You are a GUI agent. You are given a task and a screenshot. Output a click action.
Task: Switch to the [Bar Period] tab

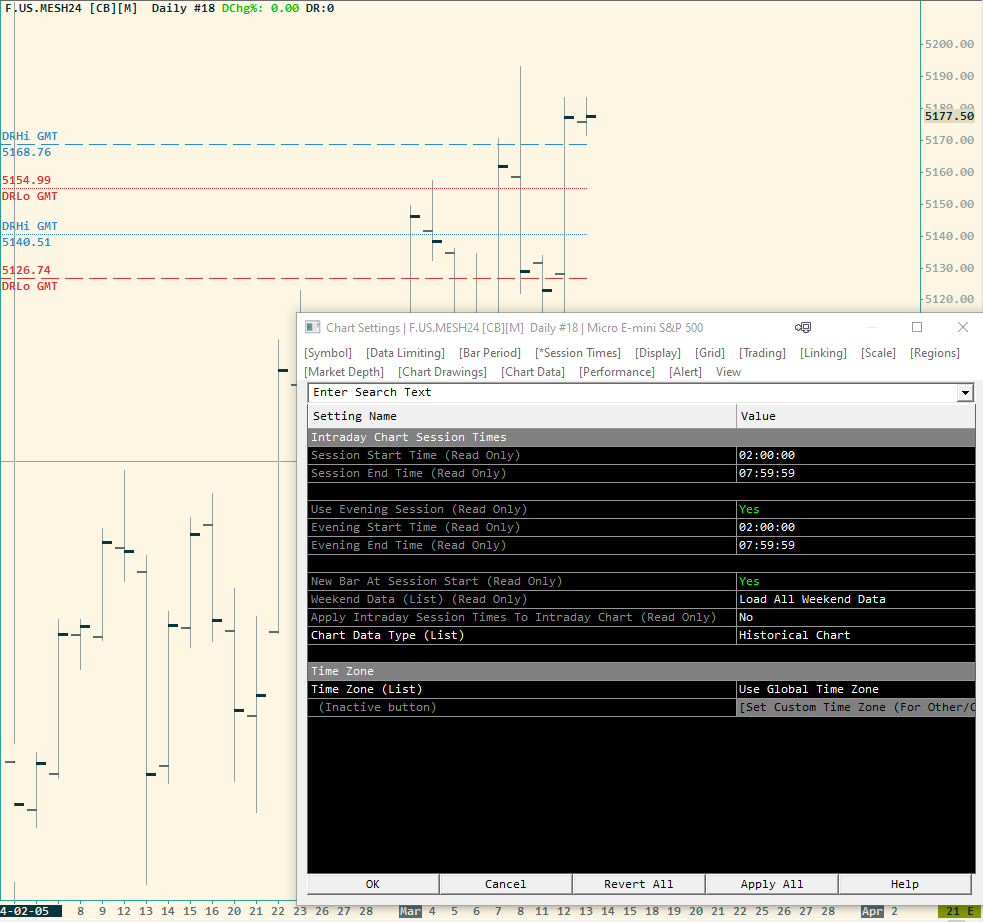[490, 353]
